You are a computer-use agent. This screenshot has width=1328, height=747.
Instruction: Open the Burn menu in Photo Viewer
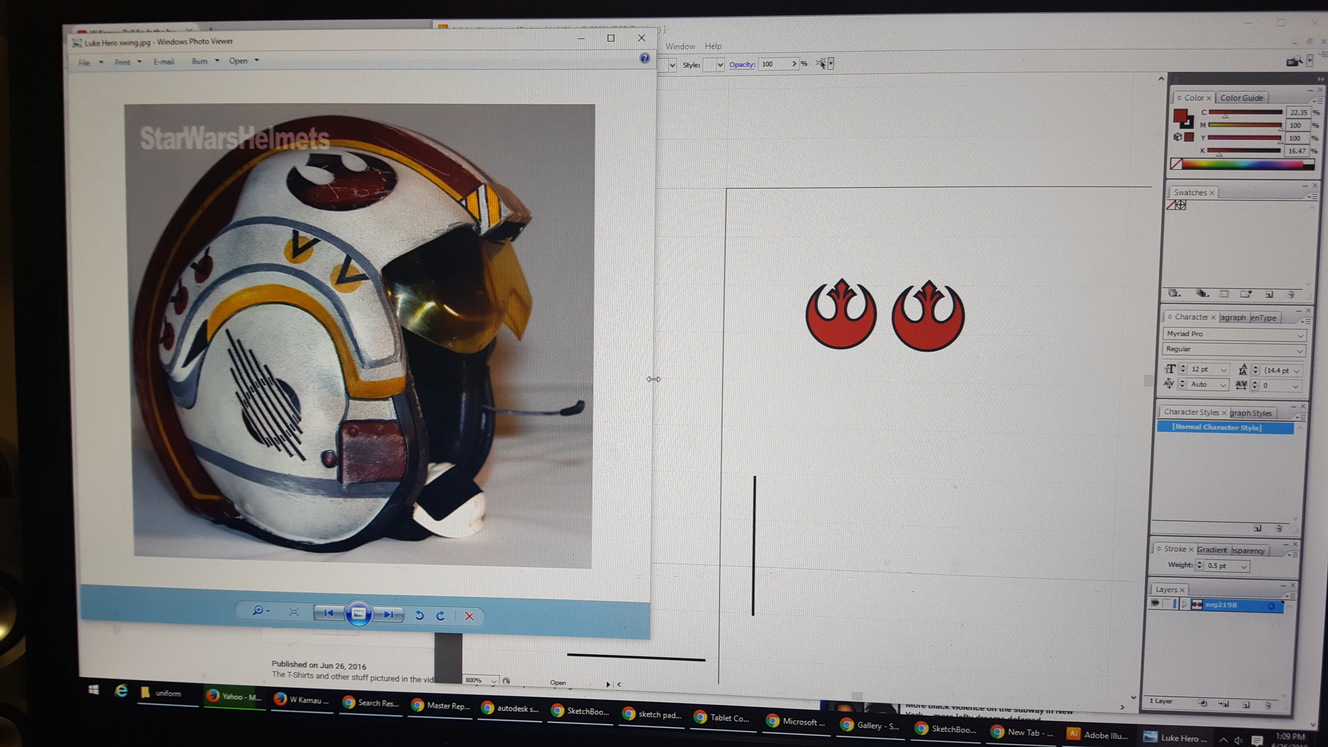[204, 62]
